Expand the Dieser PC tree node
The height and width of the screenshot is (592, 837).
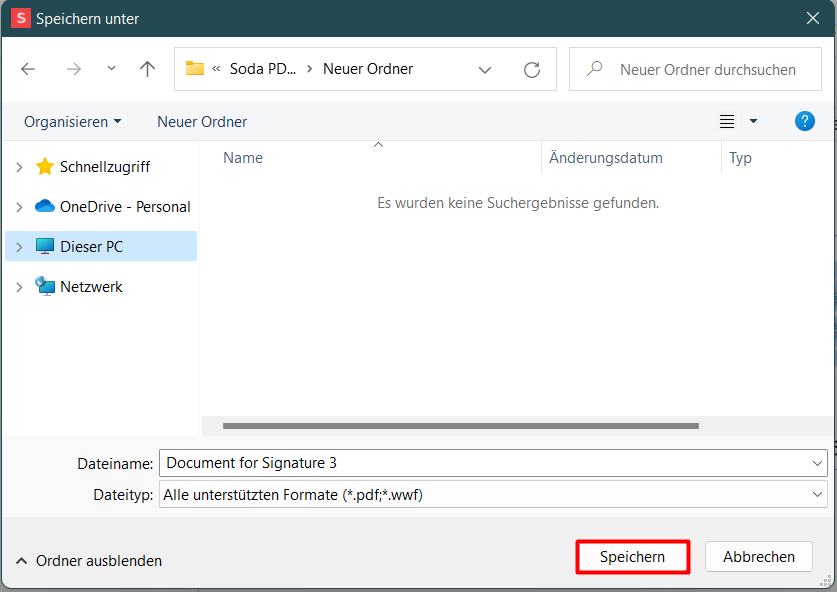coord(19,247)
